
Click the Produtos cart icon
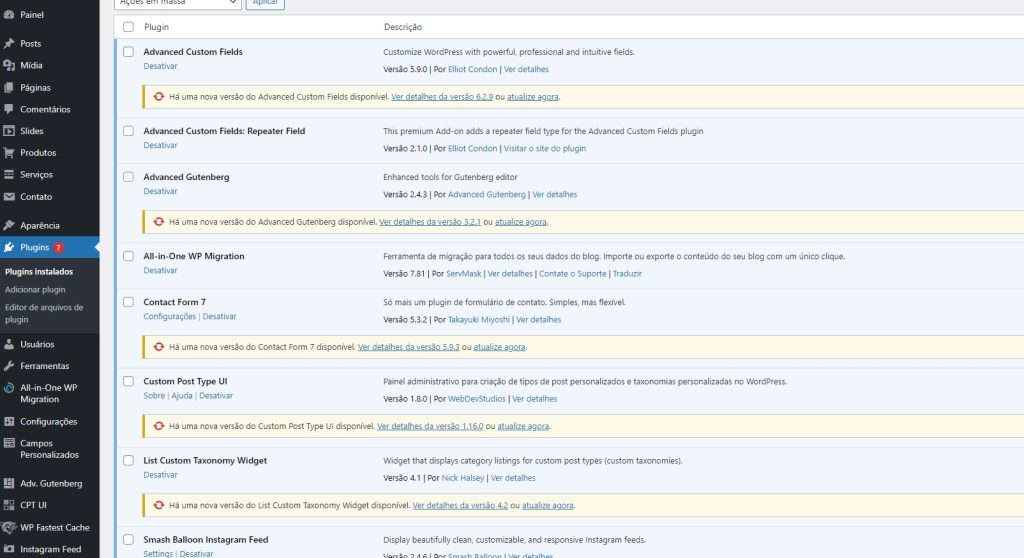(8, 152)
